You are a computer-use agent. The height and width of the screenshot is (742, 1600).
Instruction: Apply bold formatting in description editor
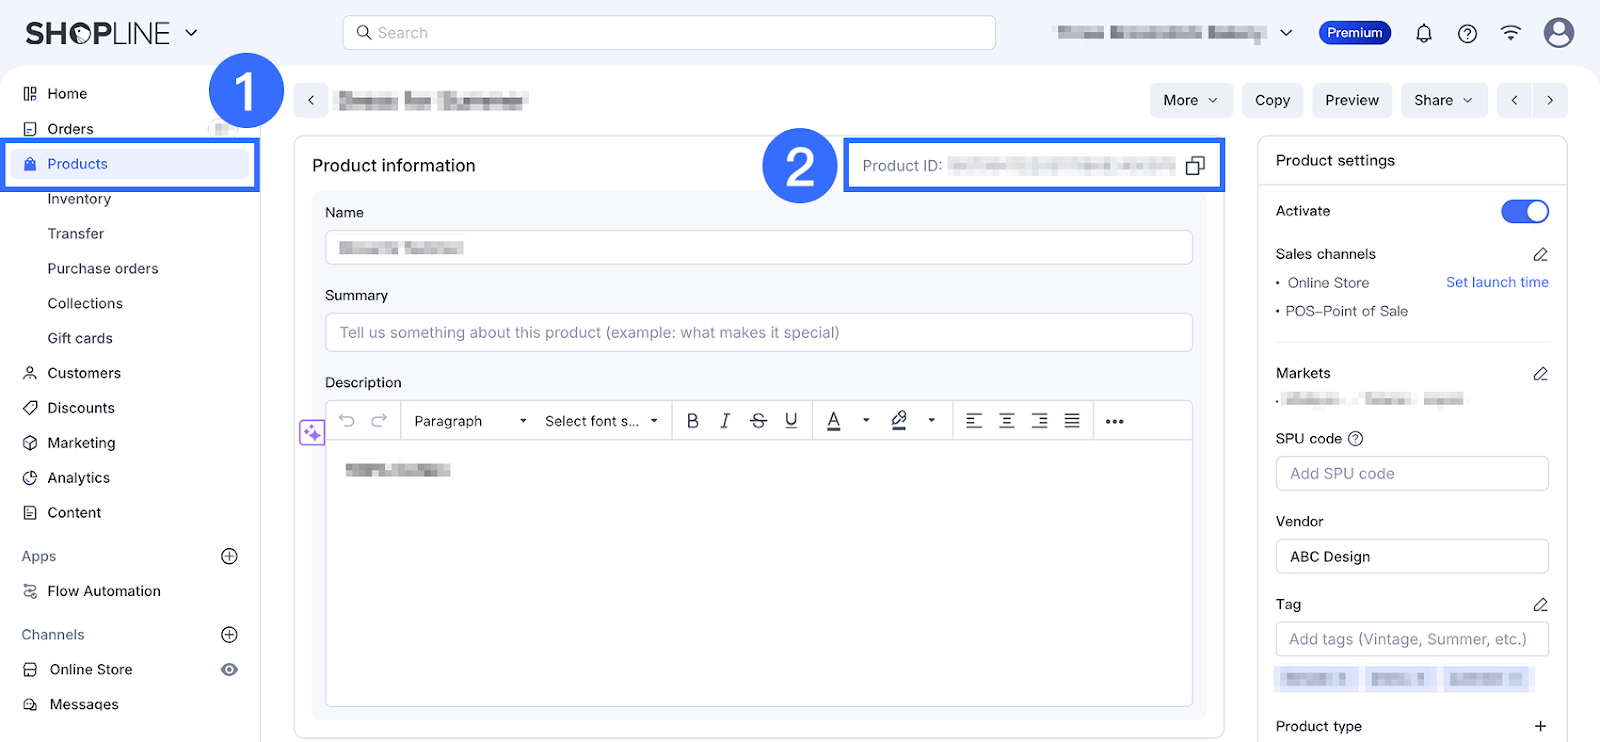point(692,421)
